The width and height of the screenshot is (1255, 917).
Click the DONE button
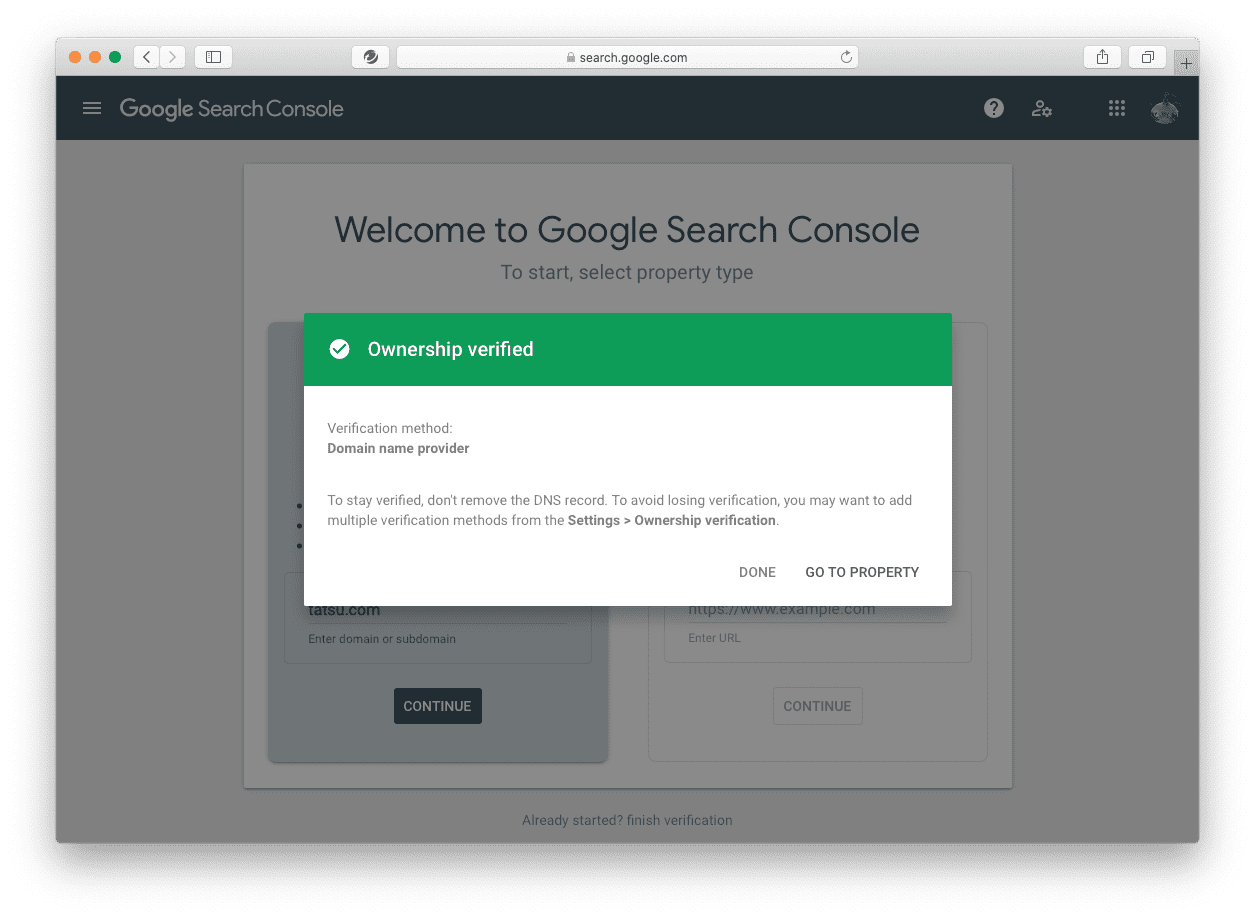pyautogui.click(x=757, y=572)
